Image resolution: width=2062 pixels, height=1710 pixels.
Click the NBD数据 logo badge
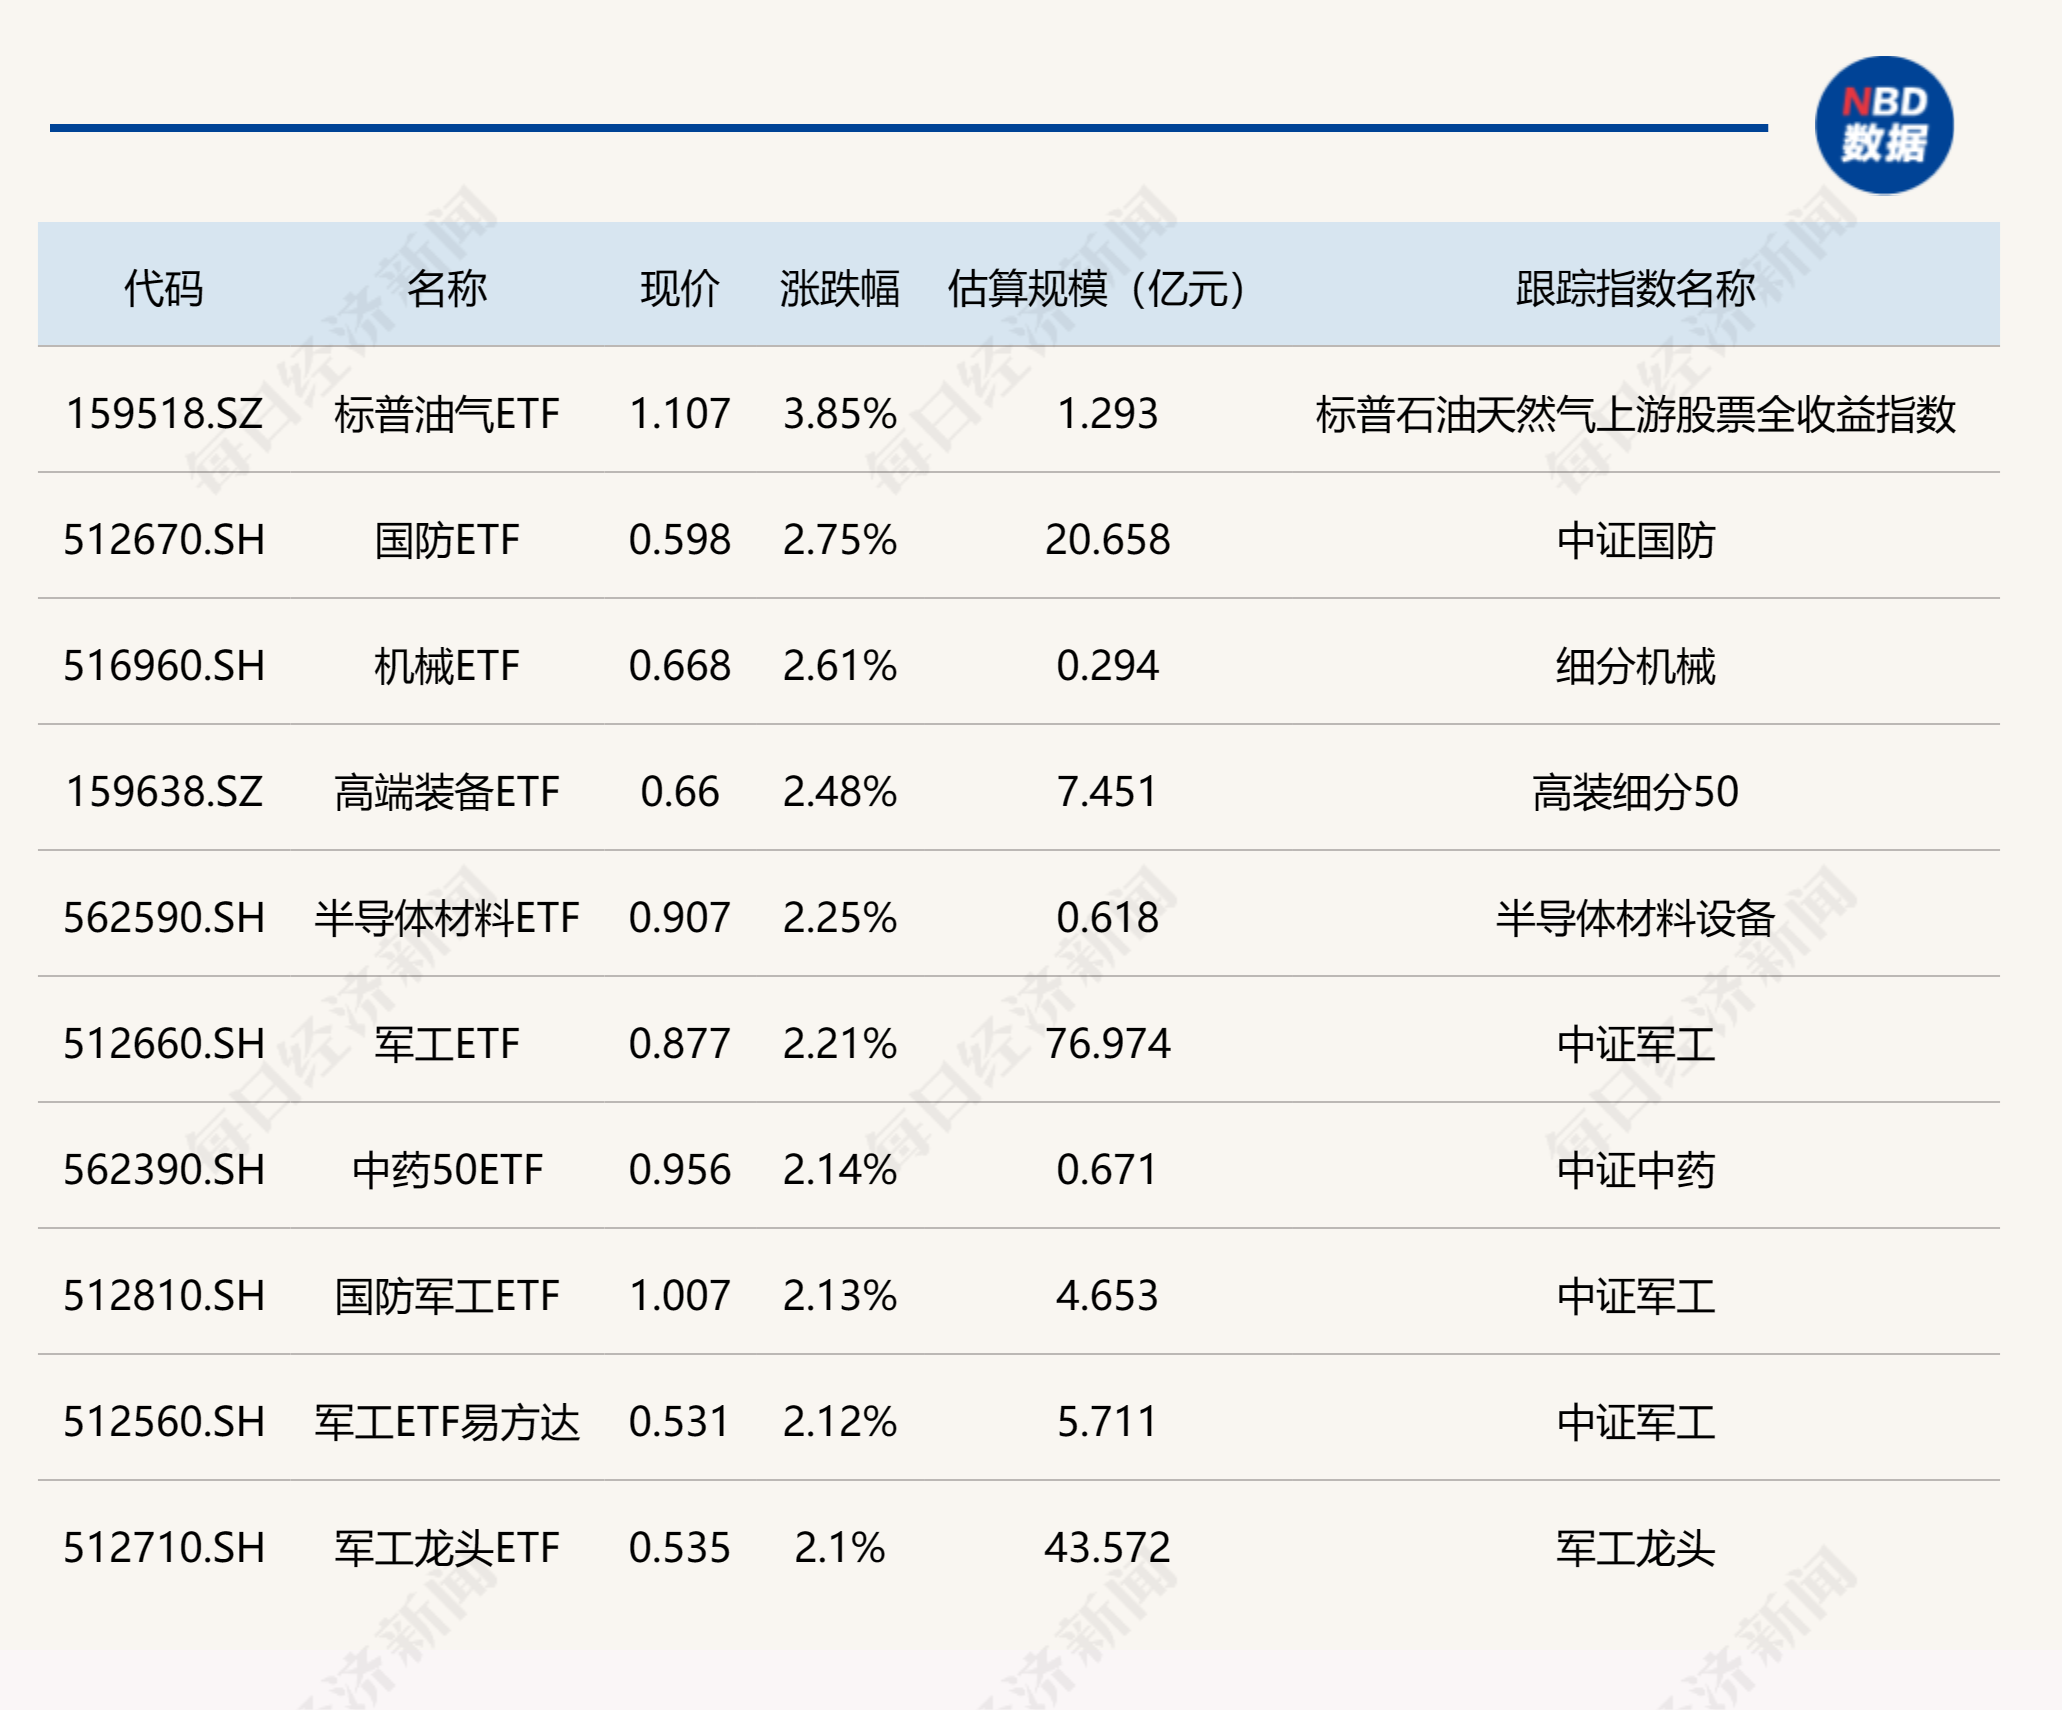[1884, 125]
